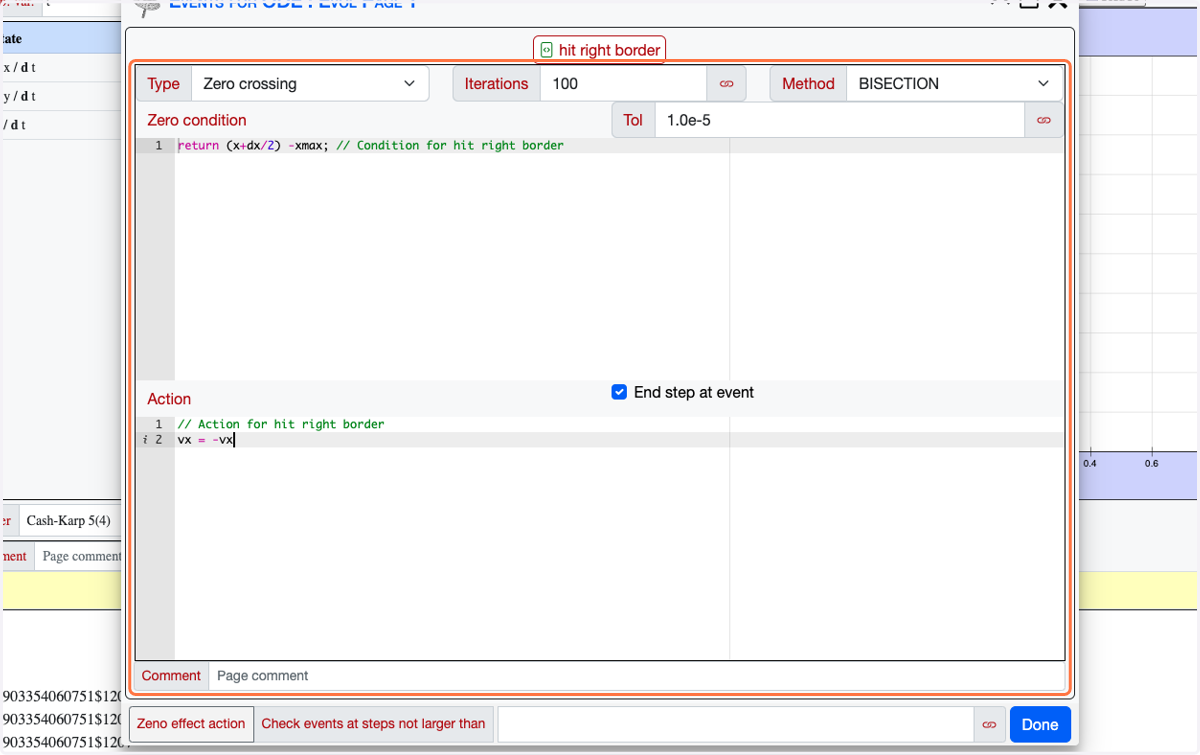
Task: Click the Page comment field in events dialog
Action: click(636, 676)
